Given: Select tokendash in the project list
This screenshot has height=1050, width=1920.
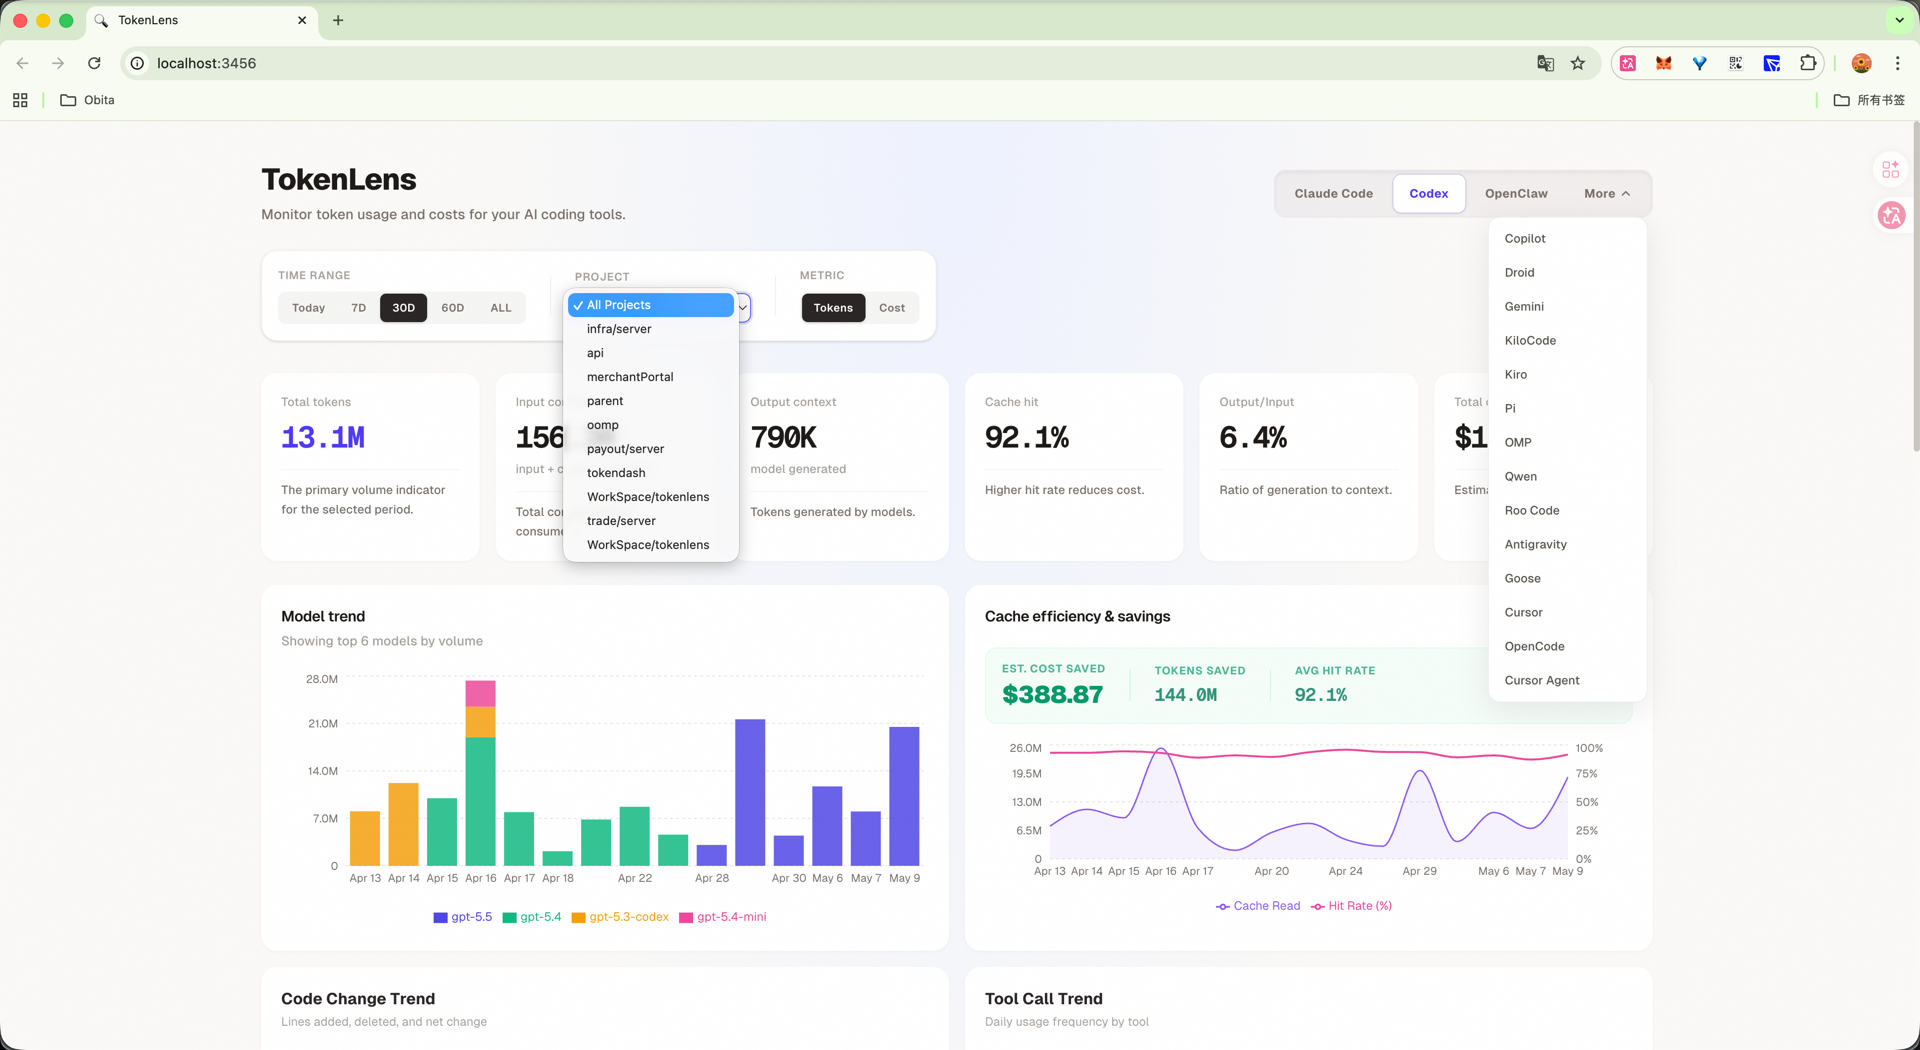Looking at the screenshot, I should tap(651, 473).
